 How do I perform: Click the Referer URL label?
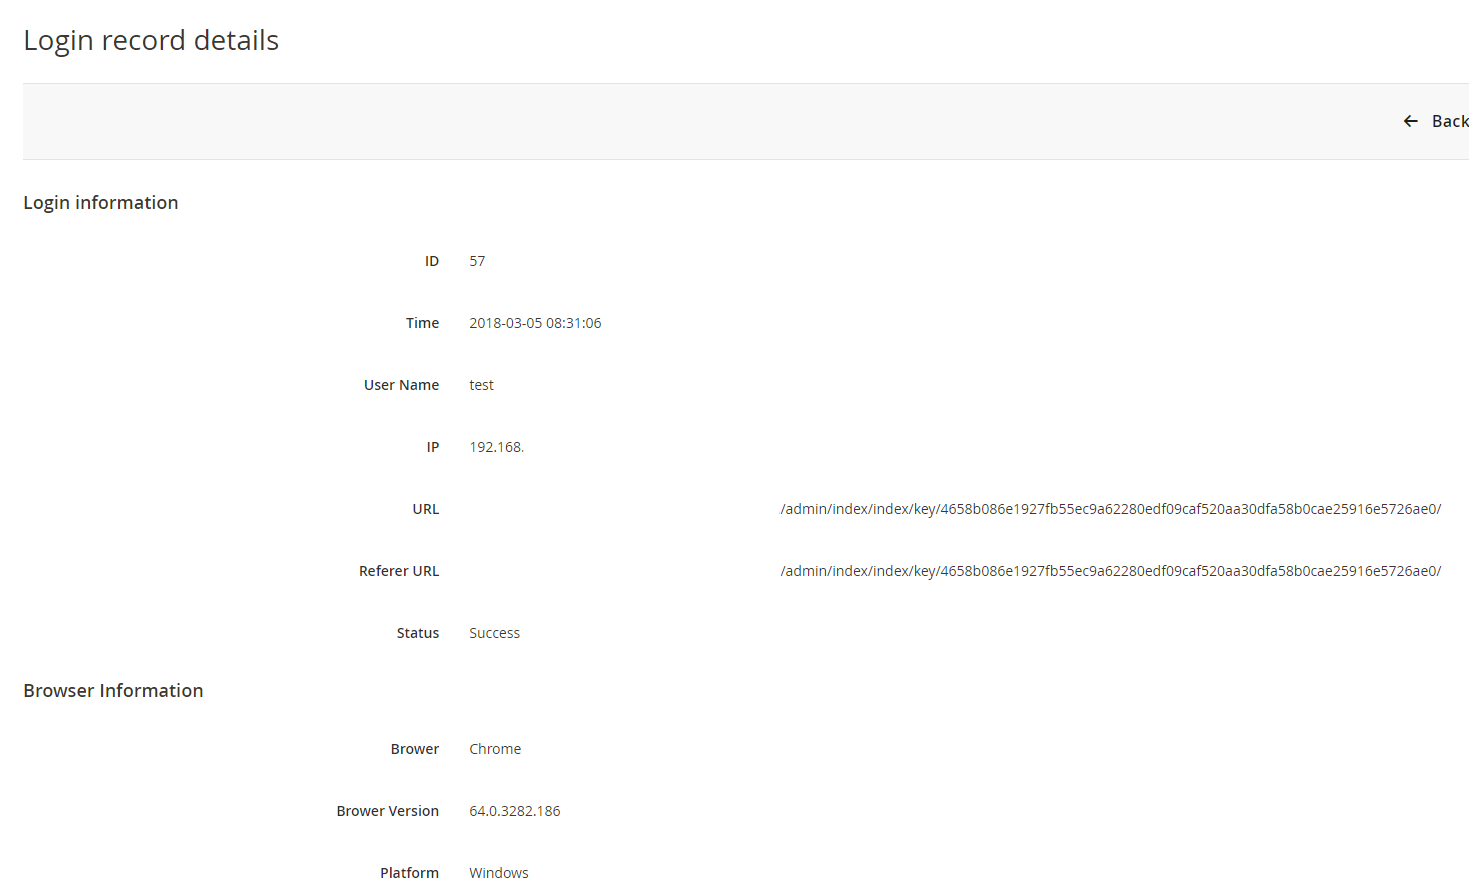[399, 571]
